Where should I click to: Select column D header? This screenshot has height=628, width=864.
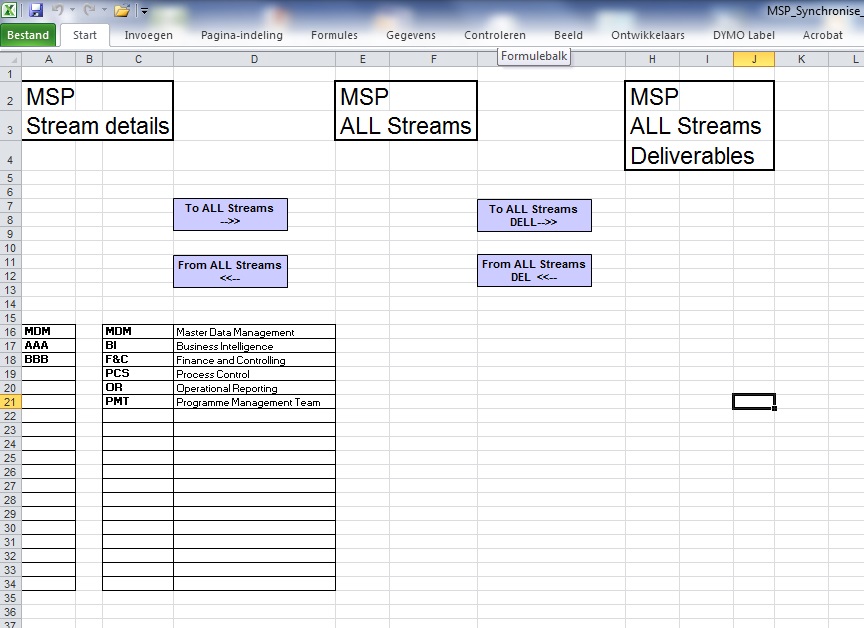(x=254, y=59)
